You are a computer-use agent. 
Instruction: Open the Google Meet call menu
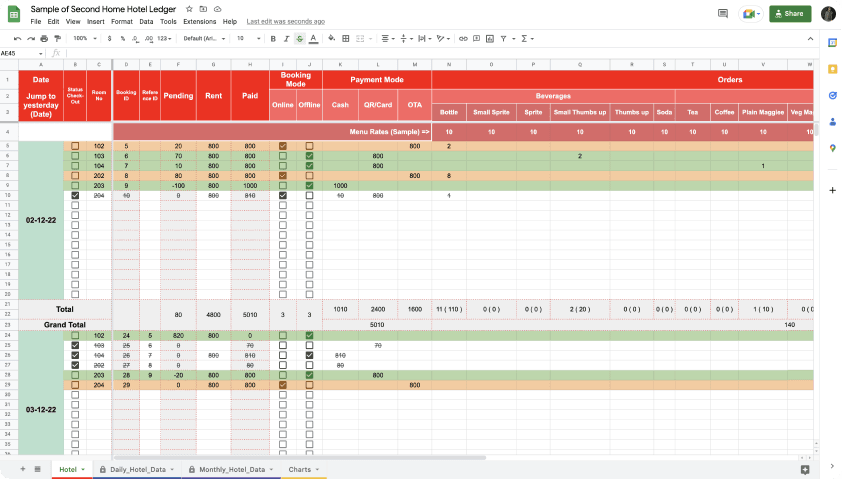(751, 14)
